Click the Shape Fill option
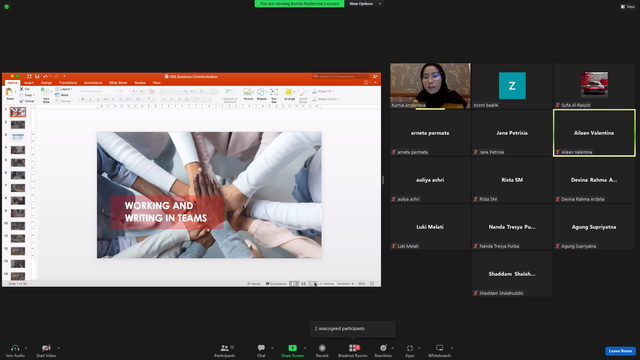This screenshot has width=640, height=360. [322, 91]
